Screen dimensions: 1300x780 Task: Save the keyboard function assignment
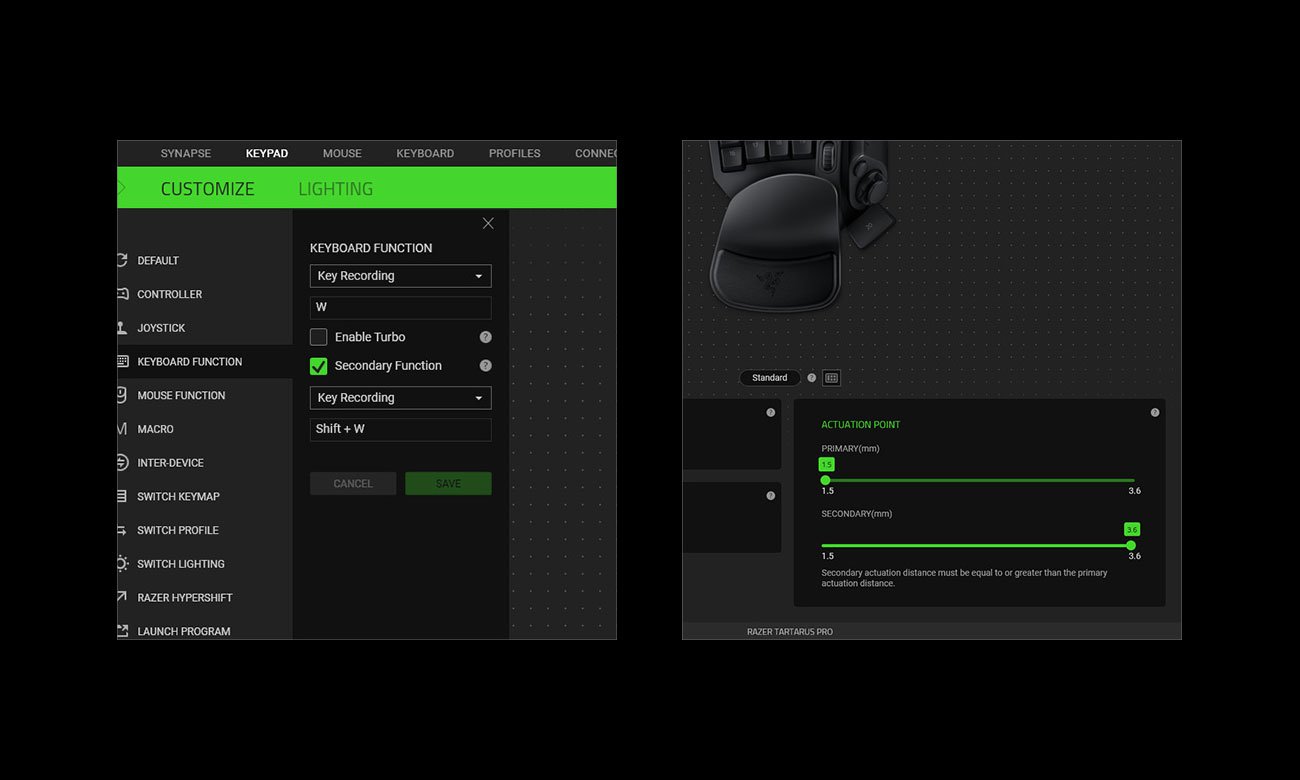tap(448, 484)
